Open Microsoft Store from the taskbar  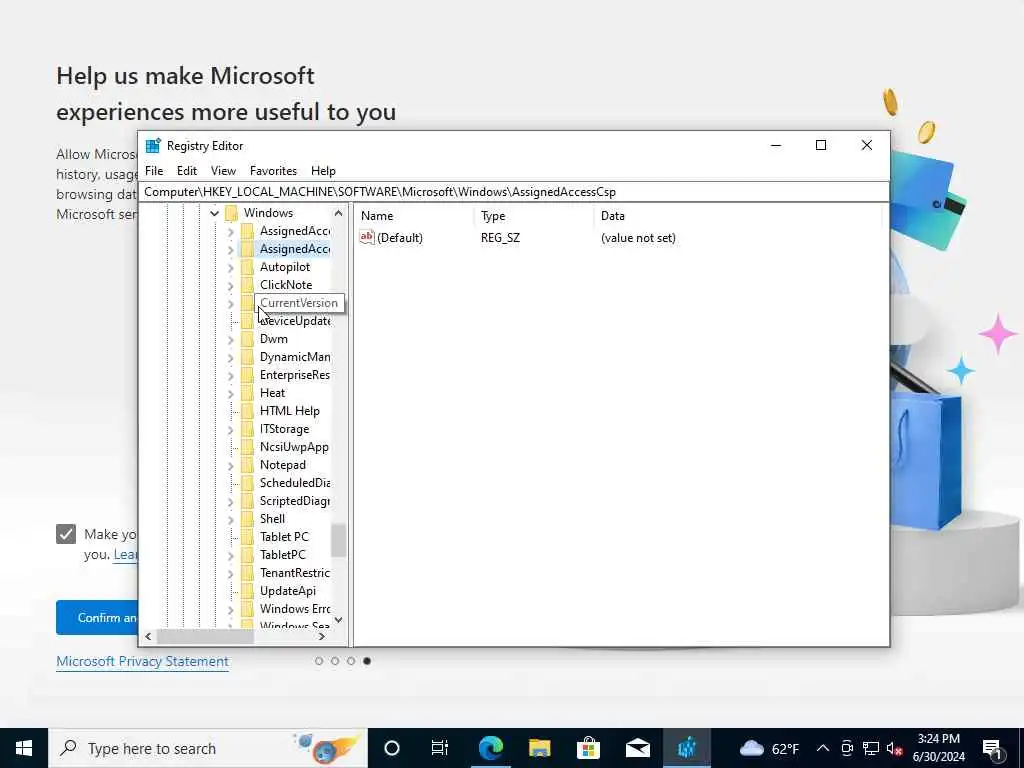[588, 748]
